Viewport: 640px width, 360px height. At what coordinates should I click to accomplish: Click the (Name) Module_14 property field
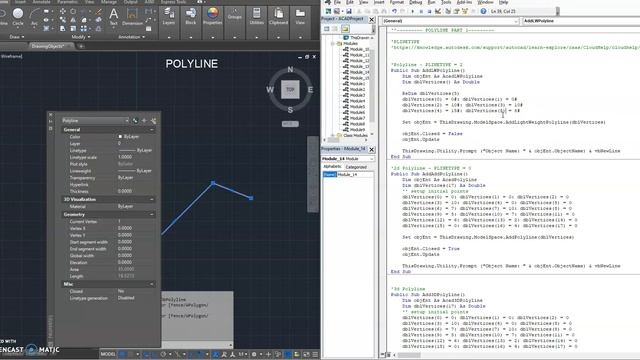347,175
